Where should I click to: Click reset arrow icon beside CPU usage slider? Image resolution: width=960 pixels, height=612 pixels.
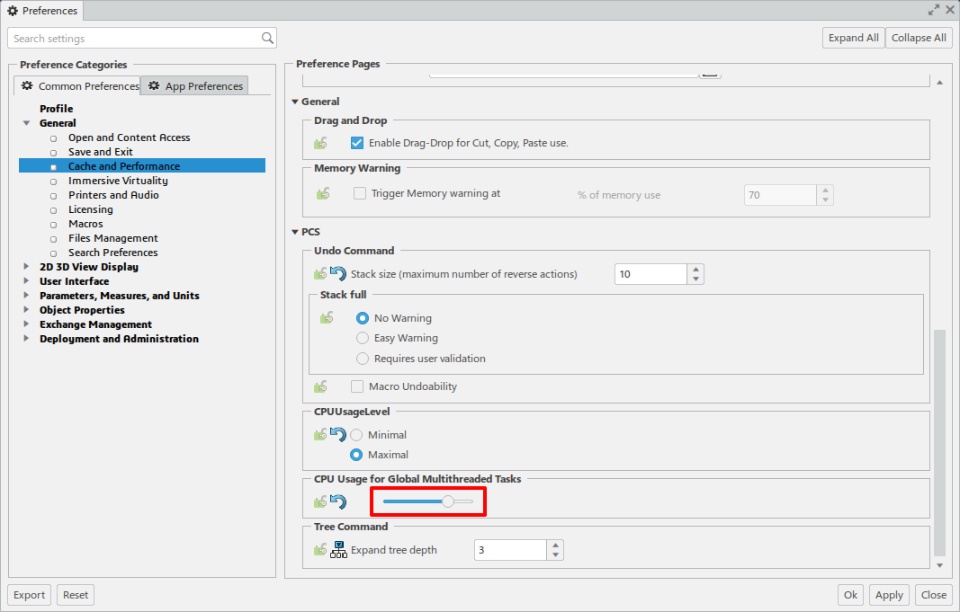[x=338, y=502]
